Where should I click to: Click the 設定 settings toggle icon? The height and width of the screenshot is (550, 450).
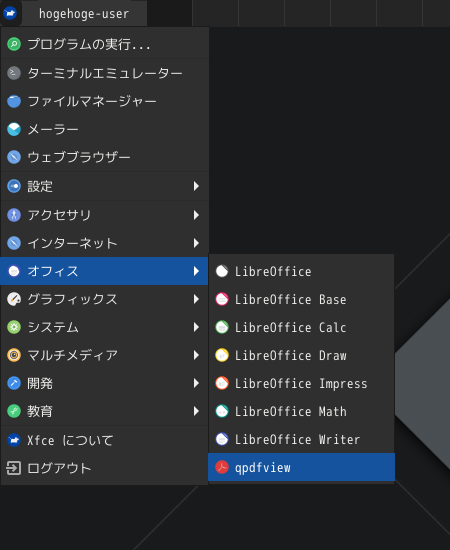click(14, 186)
